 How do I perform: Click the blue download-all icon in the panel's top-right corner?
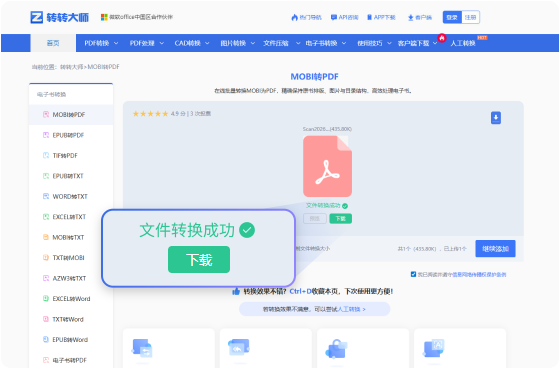[496, 118]
